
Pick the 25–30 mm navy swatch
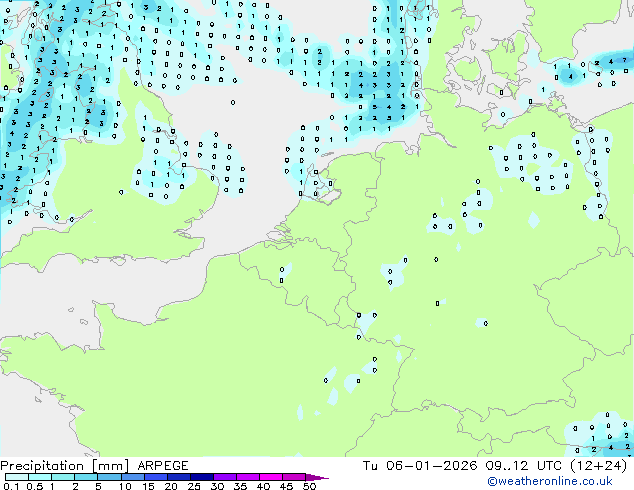pyautogui.click(x=202, y=477)
